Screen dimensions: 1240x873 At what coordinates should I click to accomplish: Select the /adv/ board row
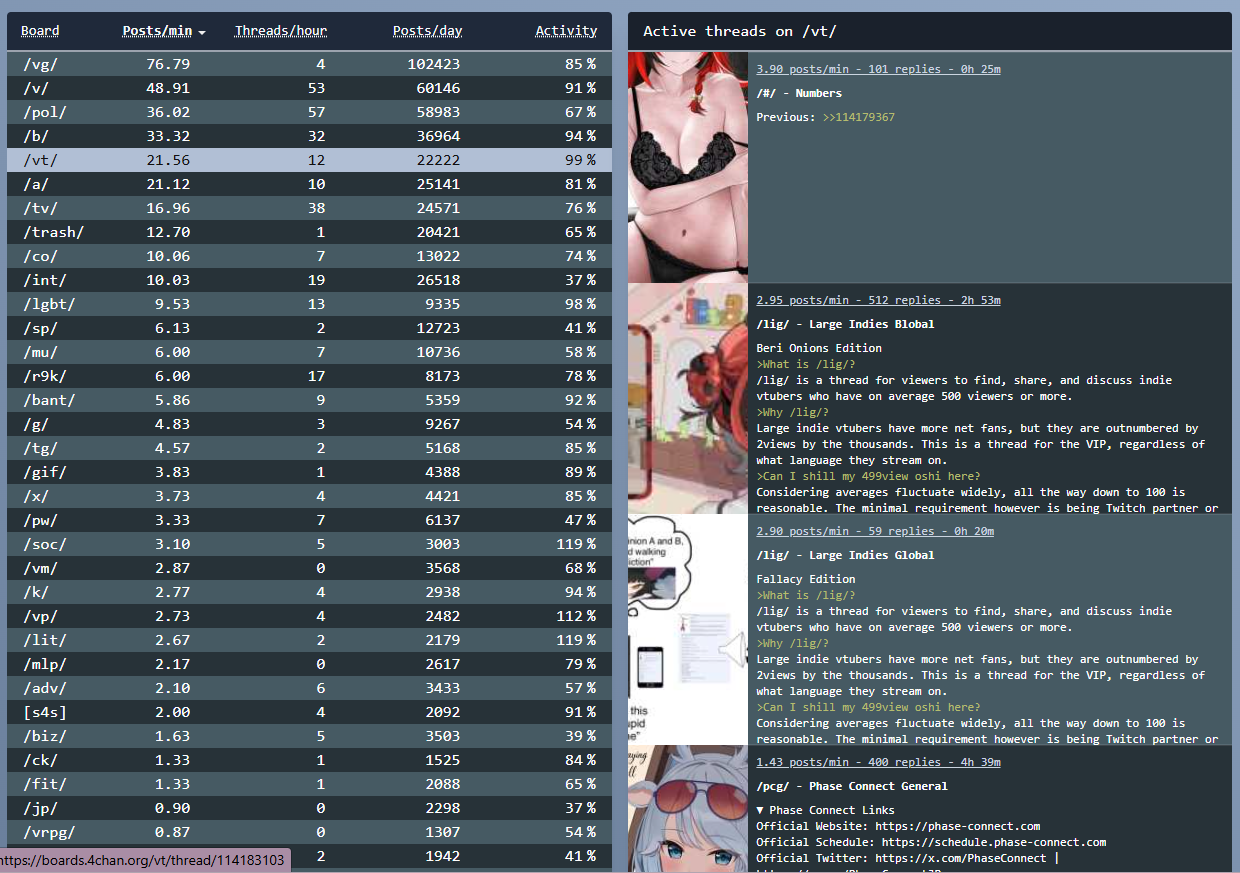[309, 688]
